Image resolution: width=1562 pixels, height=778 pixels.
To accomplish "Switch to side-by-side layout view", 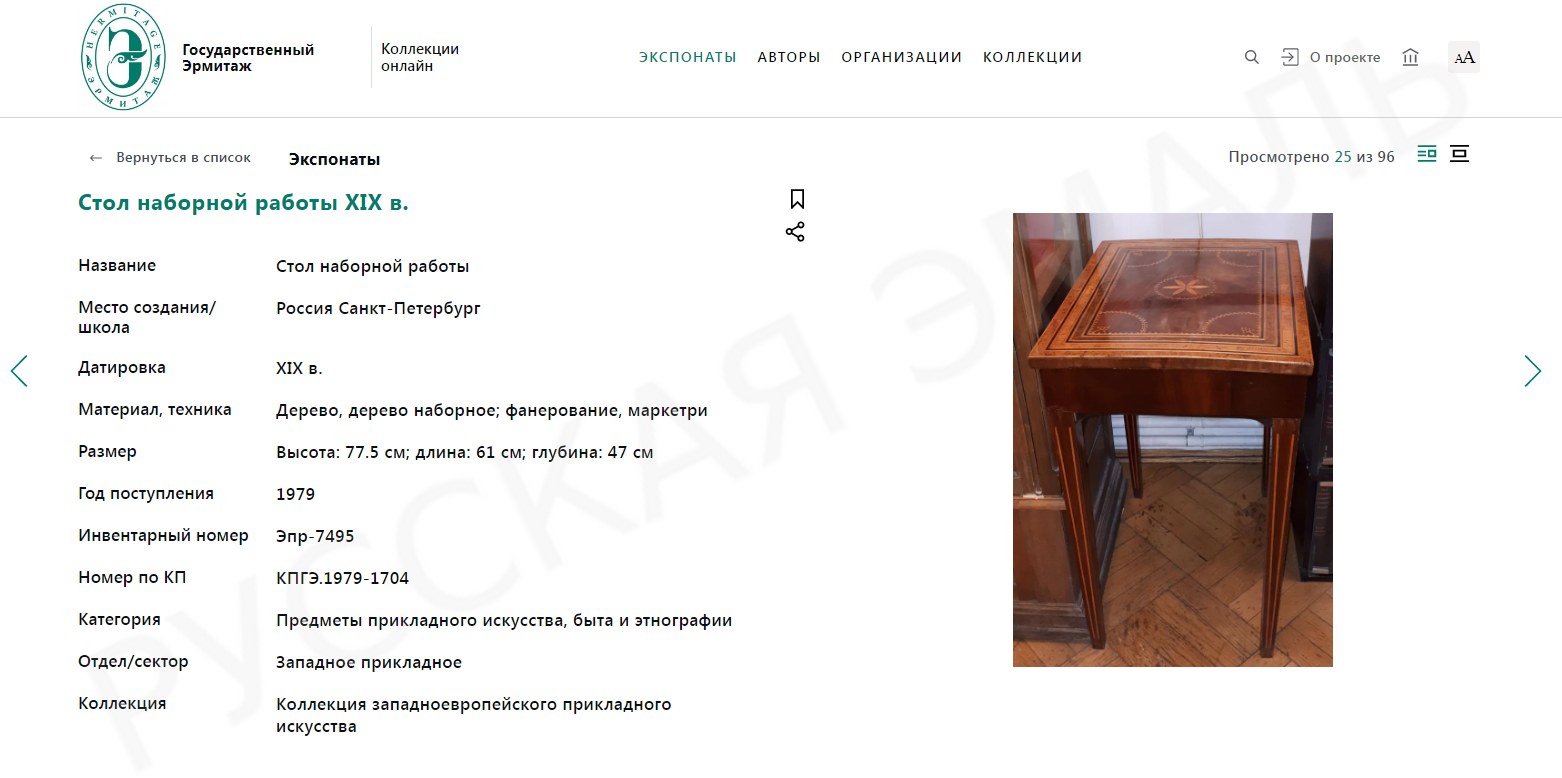I will (x=1427, y=154).
